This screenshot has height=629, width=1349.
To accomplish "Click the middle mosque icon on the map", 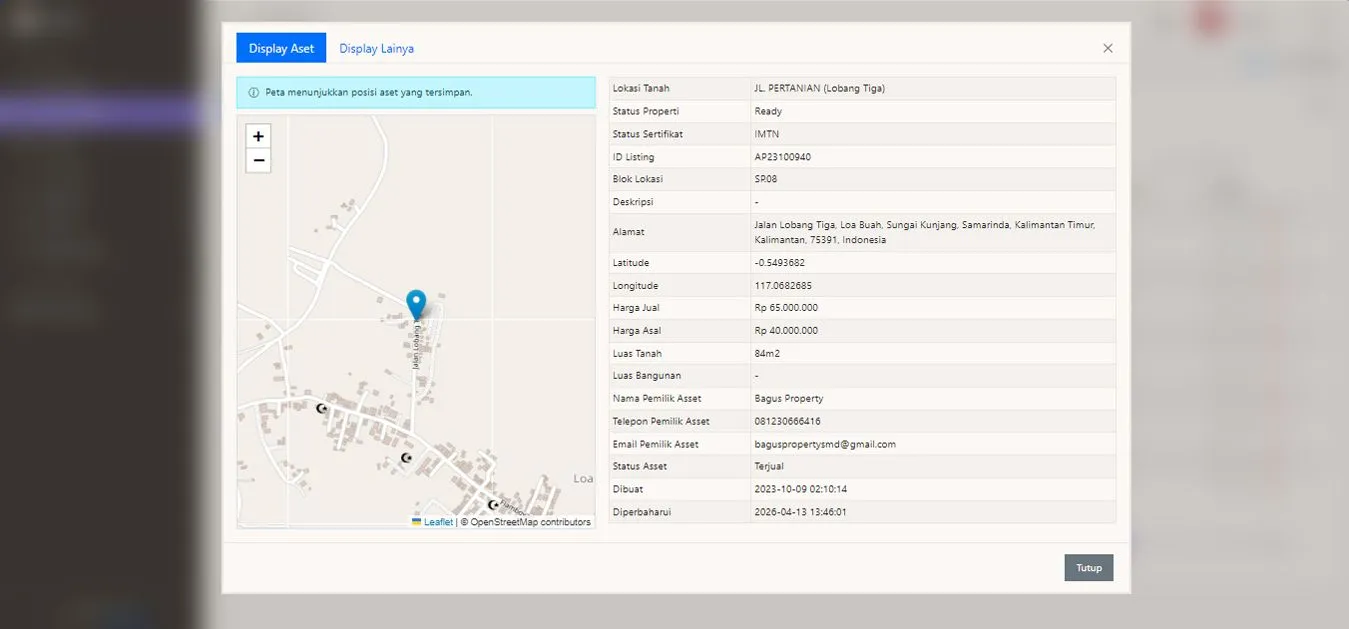I will 406,458.
